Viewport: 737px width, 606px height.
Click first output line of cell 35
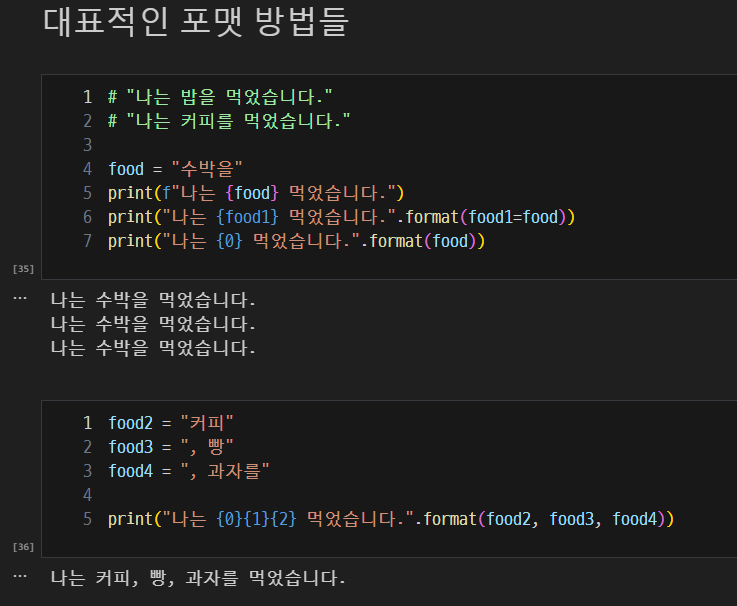(153, 300)
